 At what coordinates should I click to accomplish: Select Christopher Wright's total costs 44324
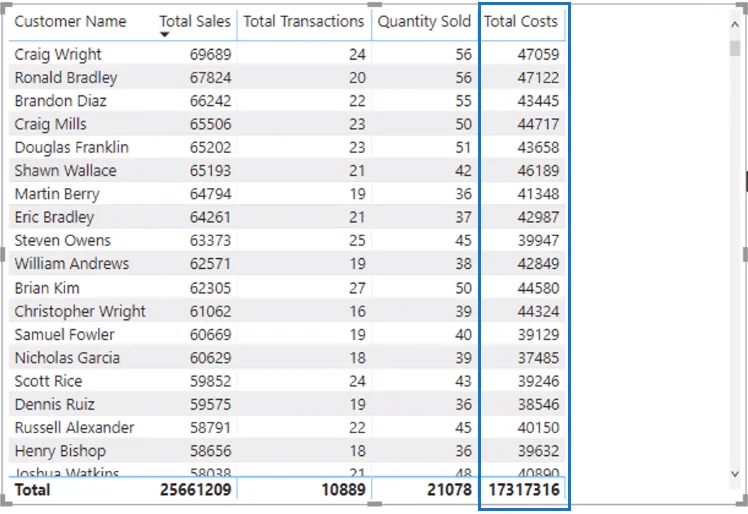click(538, 312)
